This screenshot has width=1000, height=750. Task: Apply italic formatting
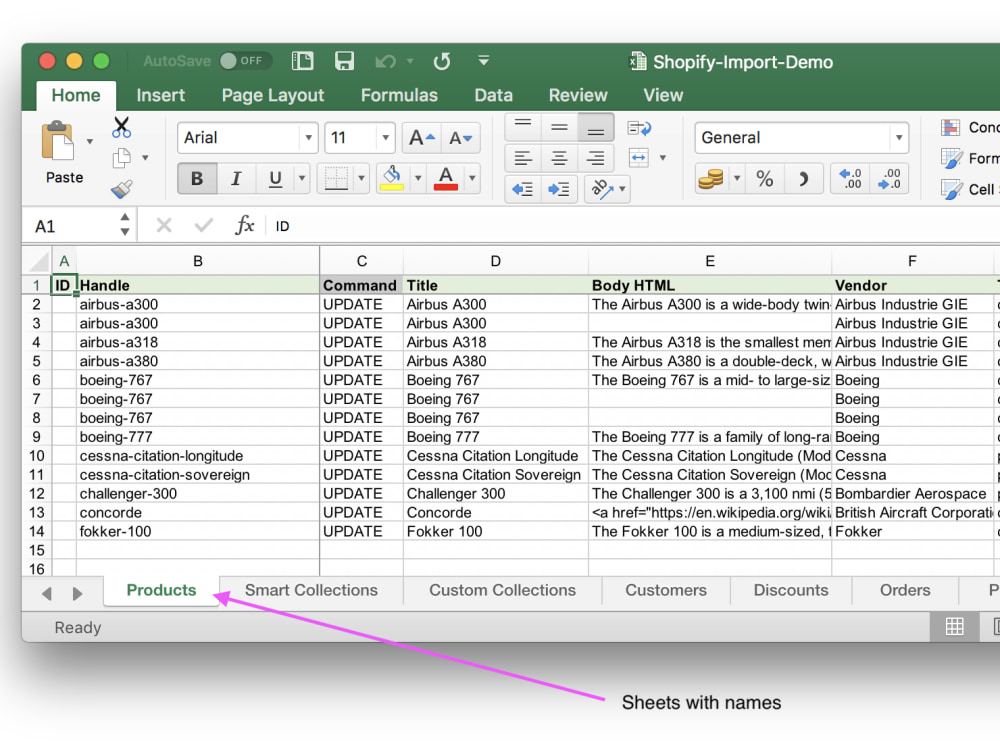tap(237, 178)
